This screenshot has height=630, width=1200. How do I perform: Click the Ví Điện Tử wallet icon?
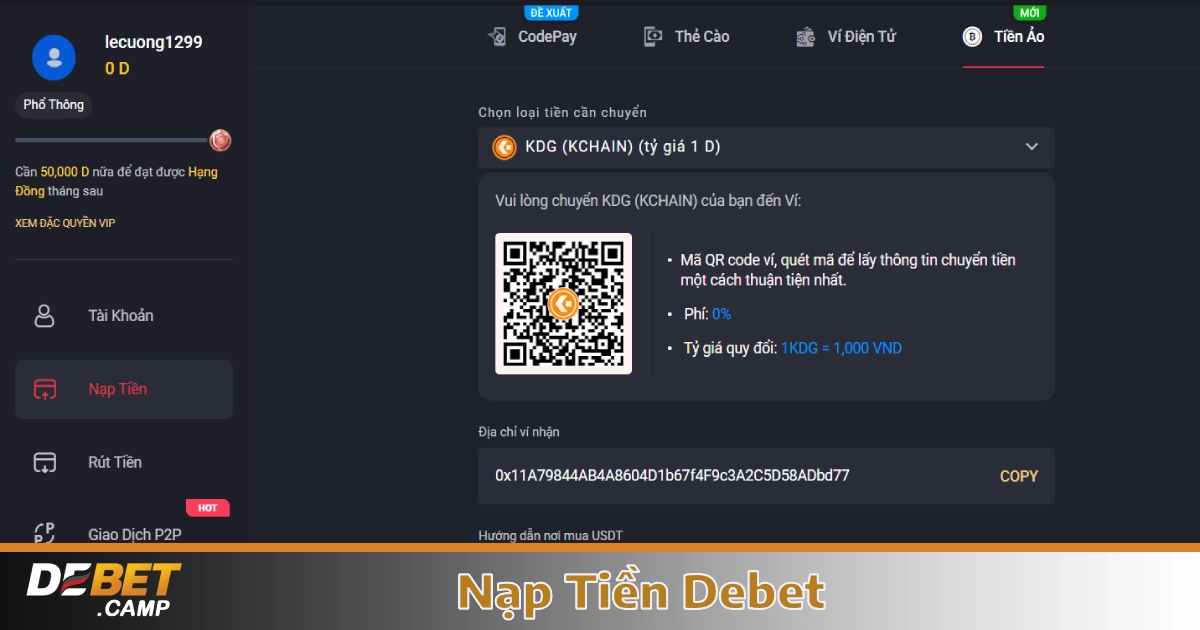(x=806, y=37)
